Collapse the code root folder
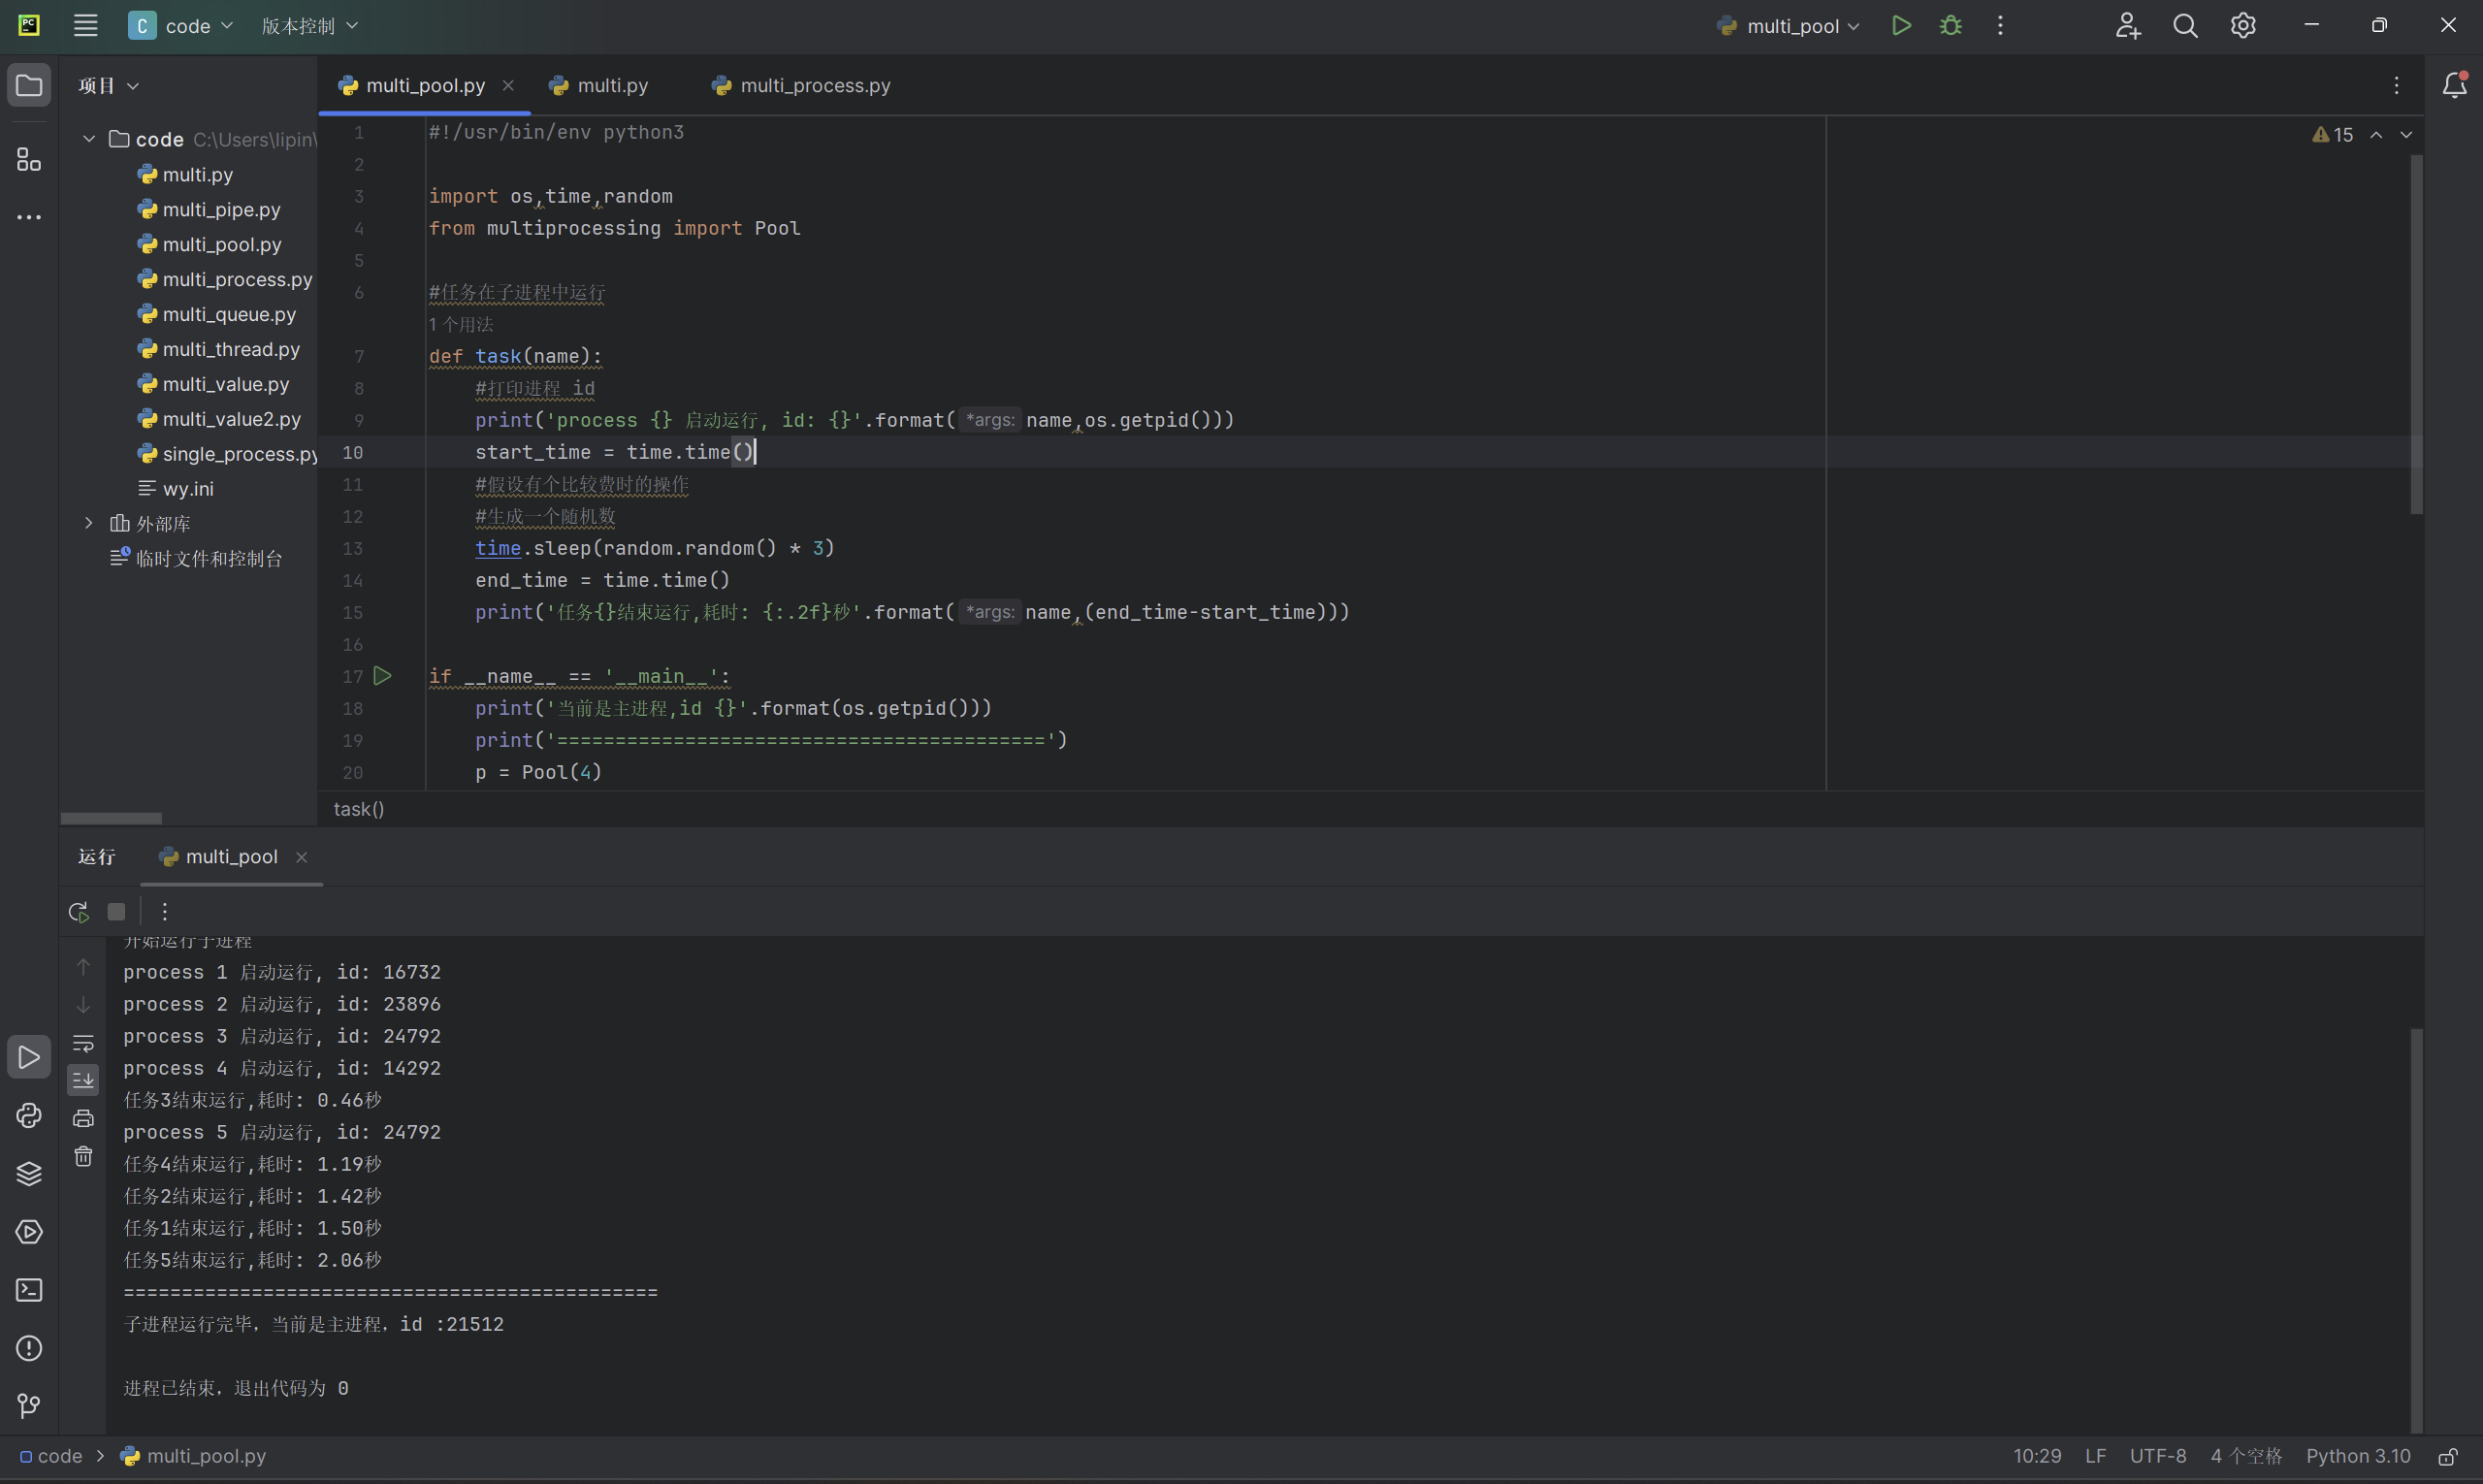This screenshot has height=1484, width=2483. [89, 139]
